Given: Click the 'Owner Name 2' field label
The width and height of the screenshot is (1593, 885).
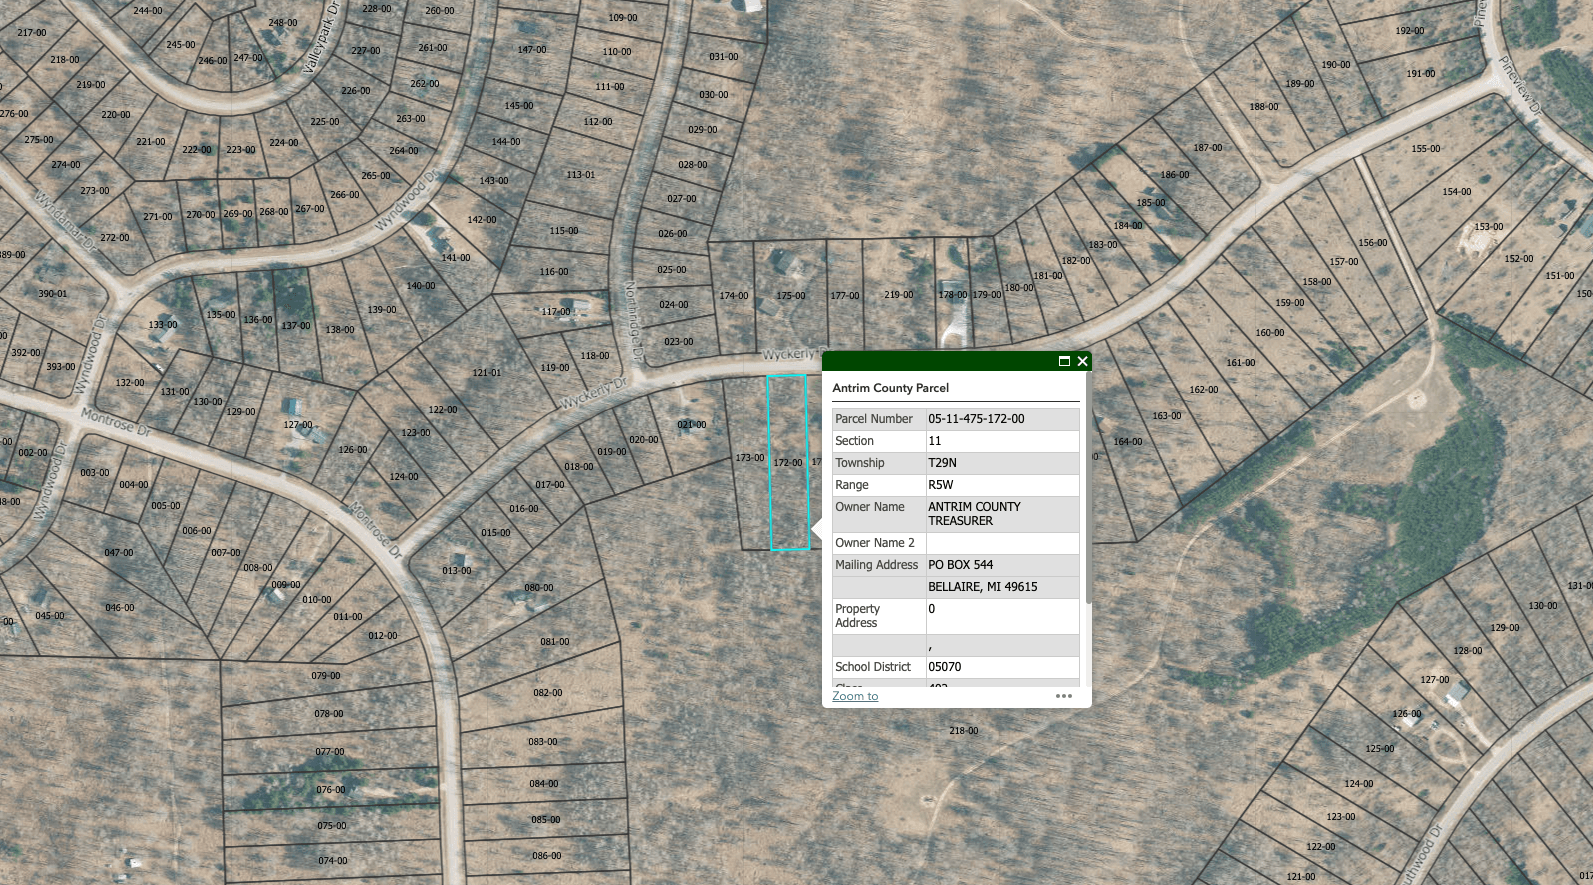Looking at the screenshot, I should [875, 543].
